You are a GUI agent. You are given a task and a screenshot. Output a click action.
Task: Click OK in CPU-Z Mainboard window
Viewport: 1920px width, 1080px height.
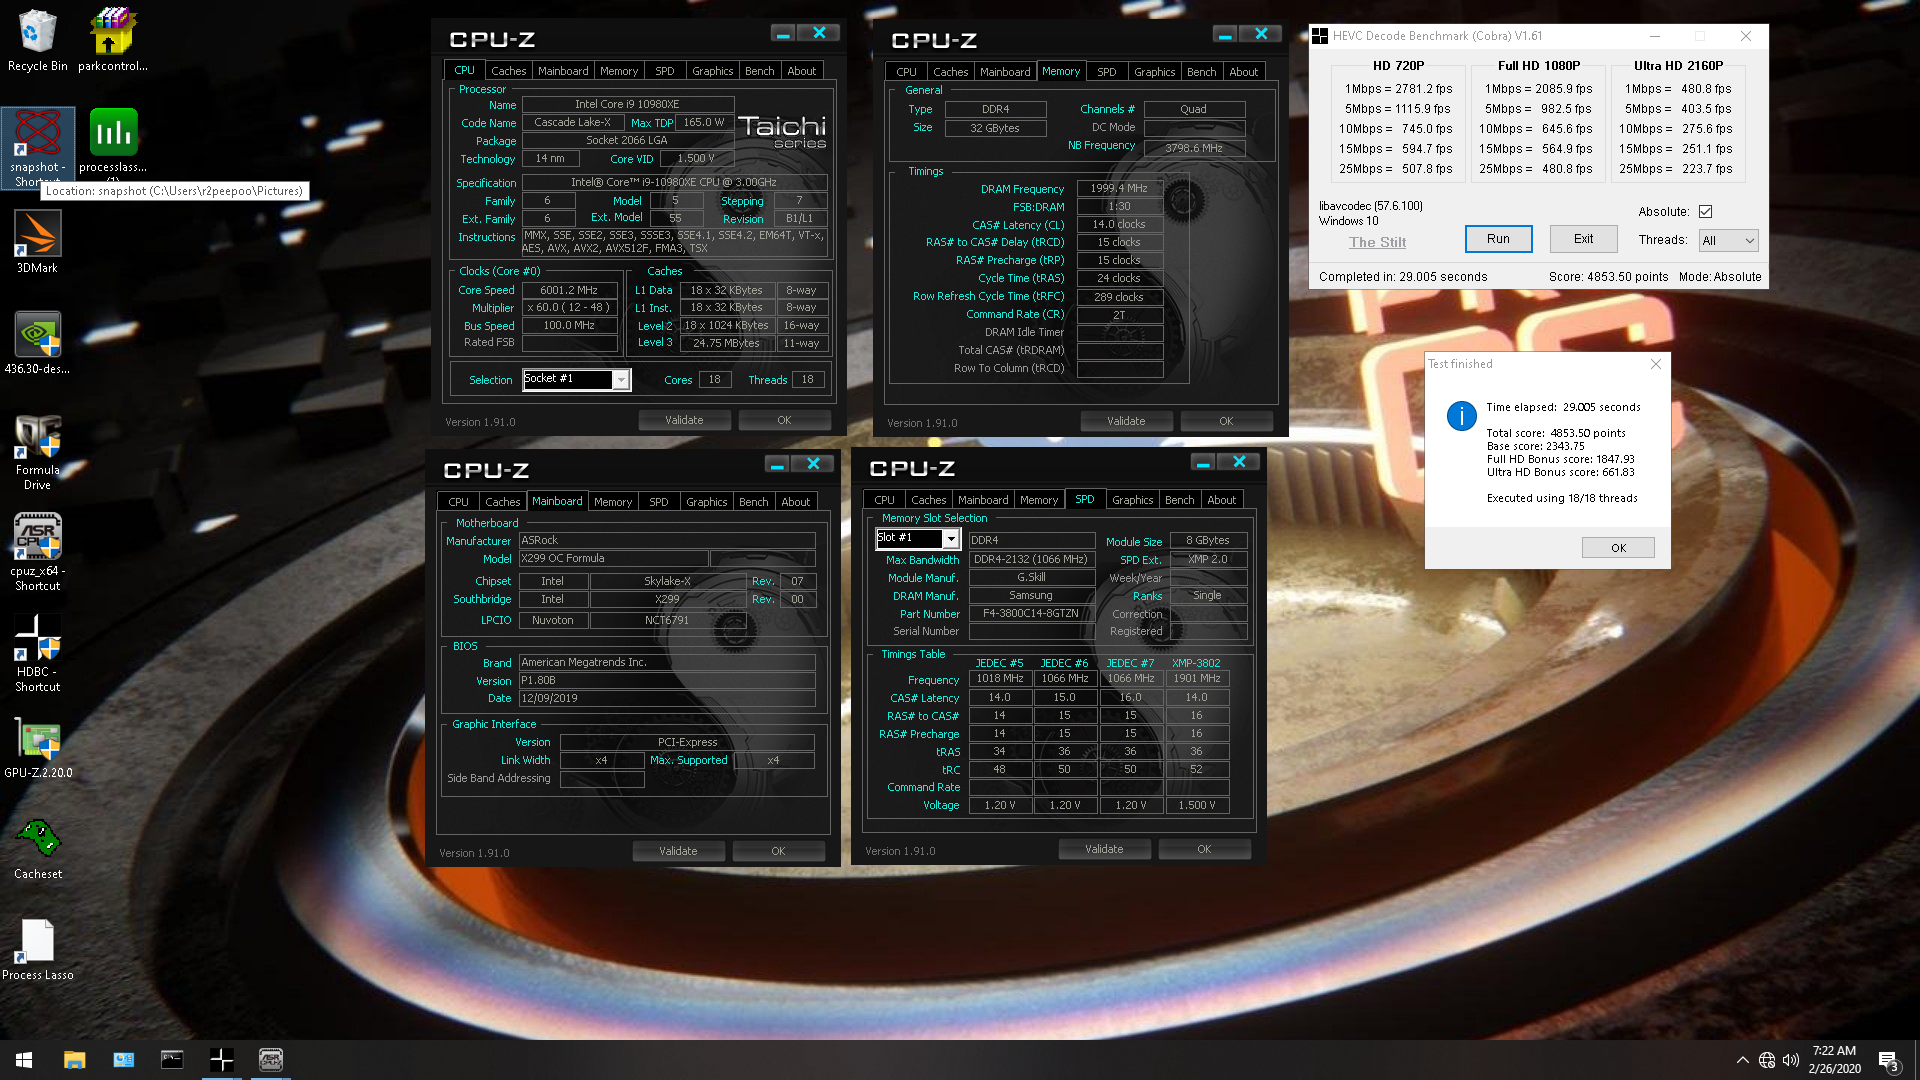click(x=778, y=851)
